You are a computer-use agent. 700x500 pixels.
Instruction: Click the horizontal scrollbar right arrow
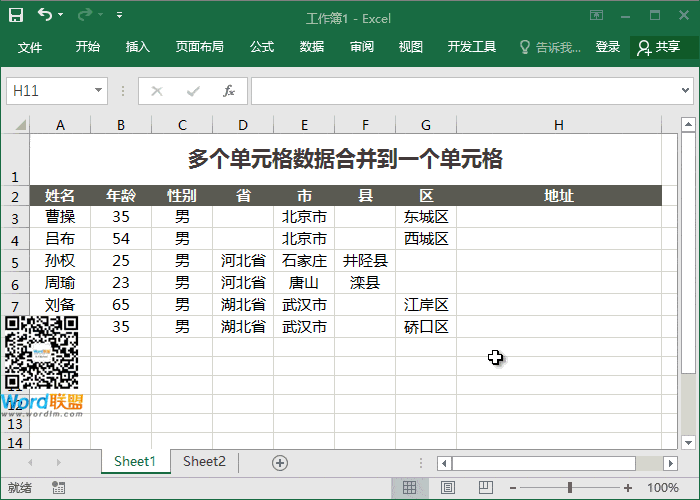[x=670, y=463]
